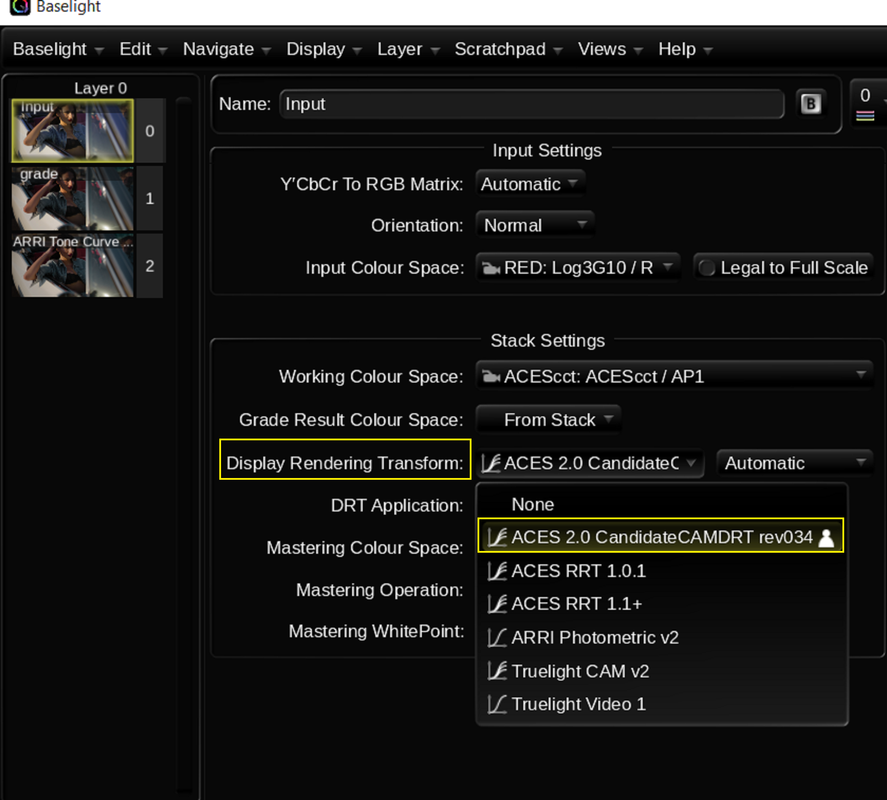Toggle Legal to Full Scale option
Image resolution: width=887 pixels, height=800 pixels.
(x=783, y=268)
